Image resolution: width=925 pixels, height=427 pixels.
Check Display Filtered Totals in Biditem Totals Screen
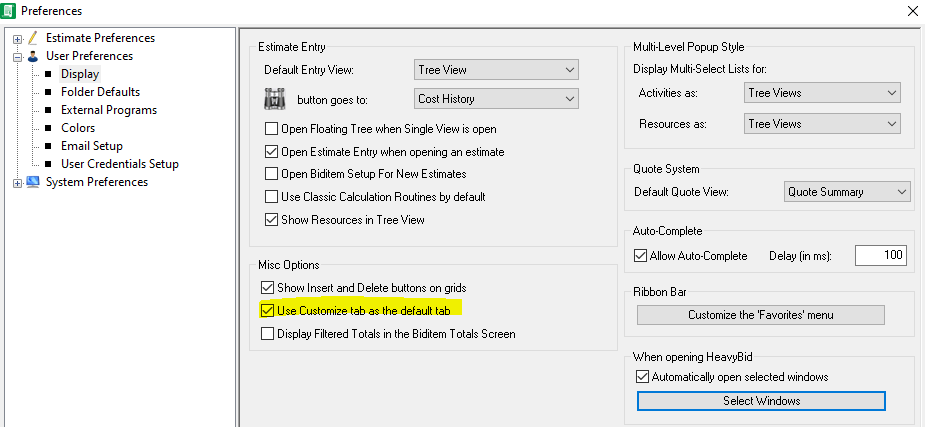[x=267, y=334]
